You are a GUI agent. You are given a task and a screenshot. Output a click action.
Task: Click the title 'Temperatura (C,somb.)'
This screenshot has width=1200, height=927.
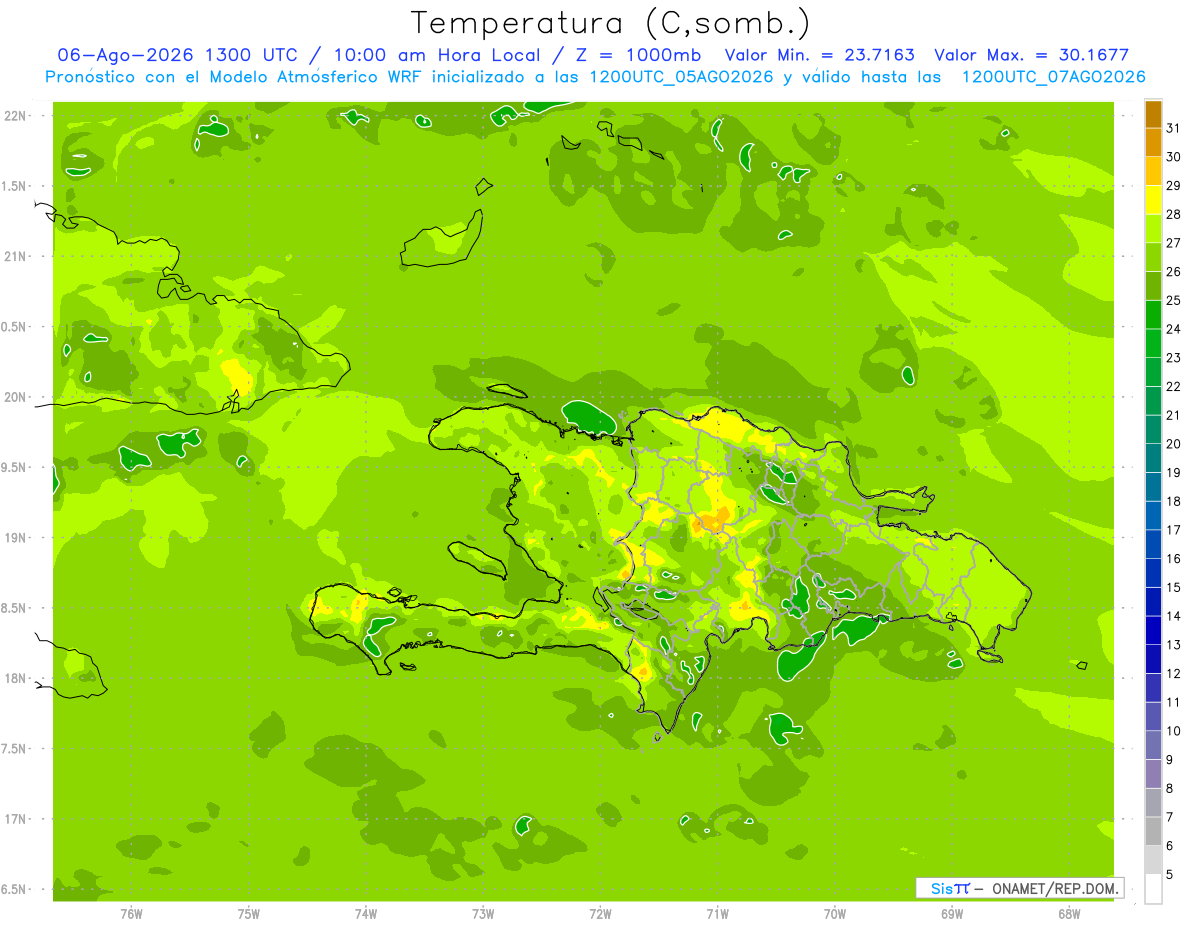[x=611, y=23]
